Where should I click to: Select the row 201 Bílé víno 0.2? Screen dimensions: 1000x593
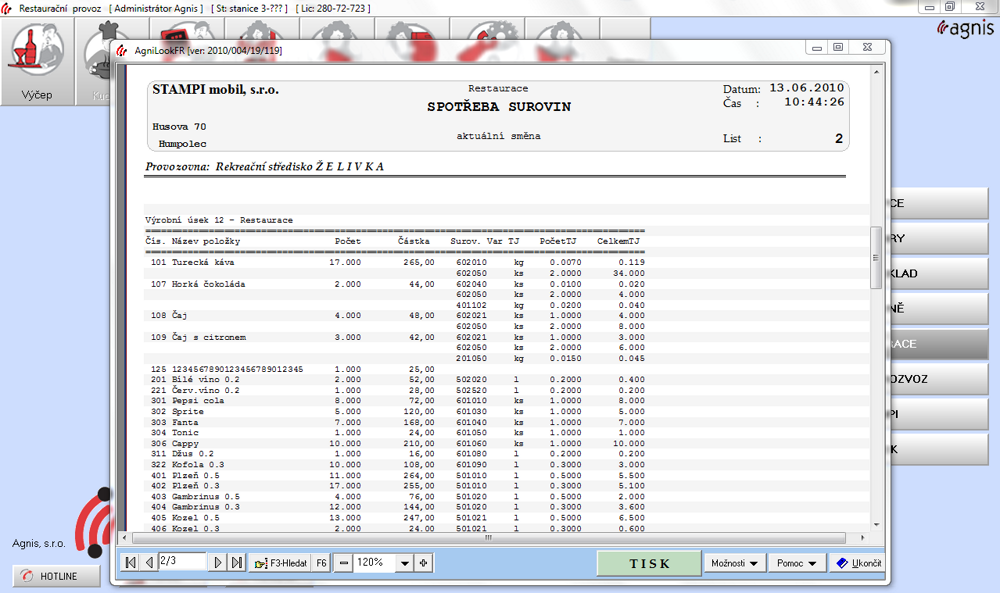point(395,379)
